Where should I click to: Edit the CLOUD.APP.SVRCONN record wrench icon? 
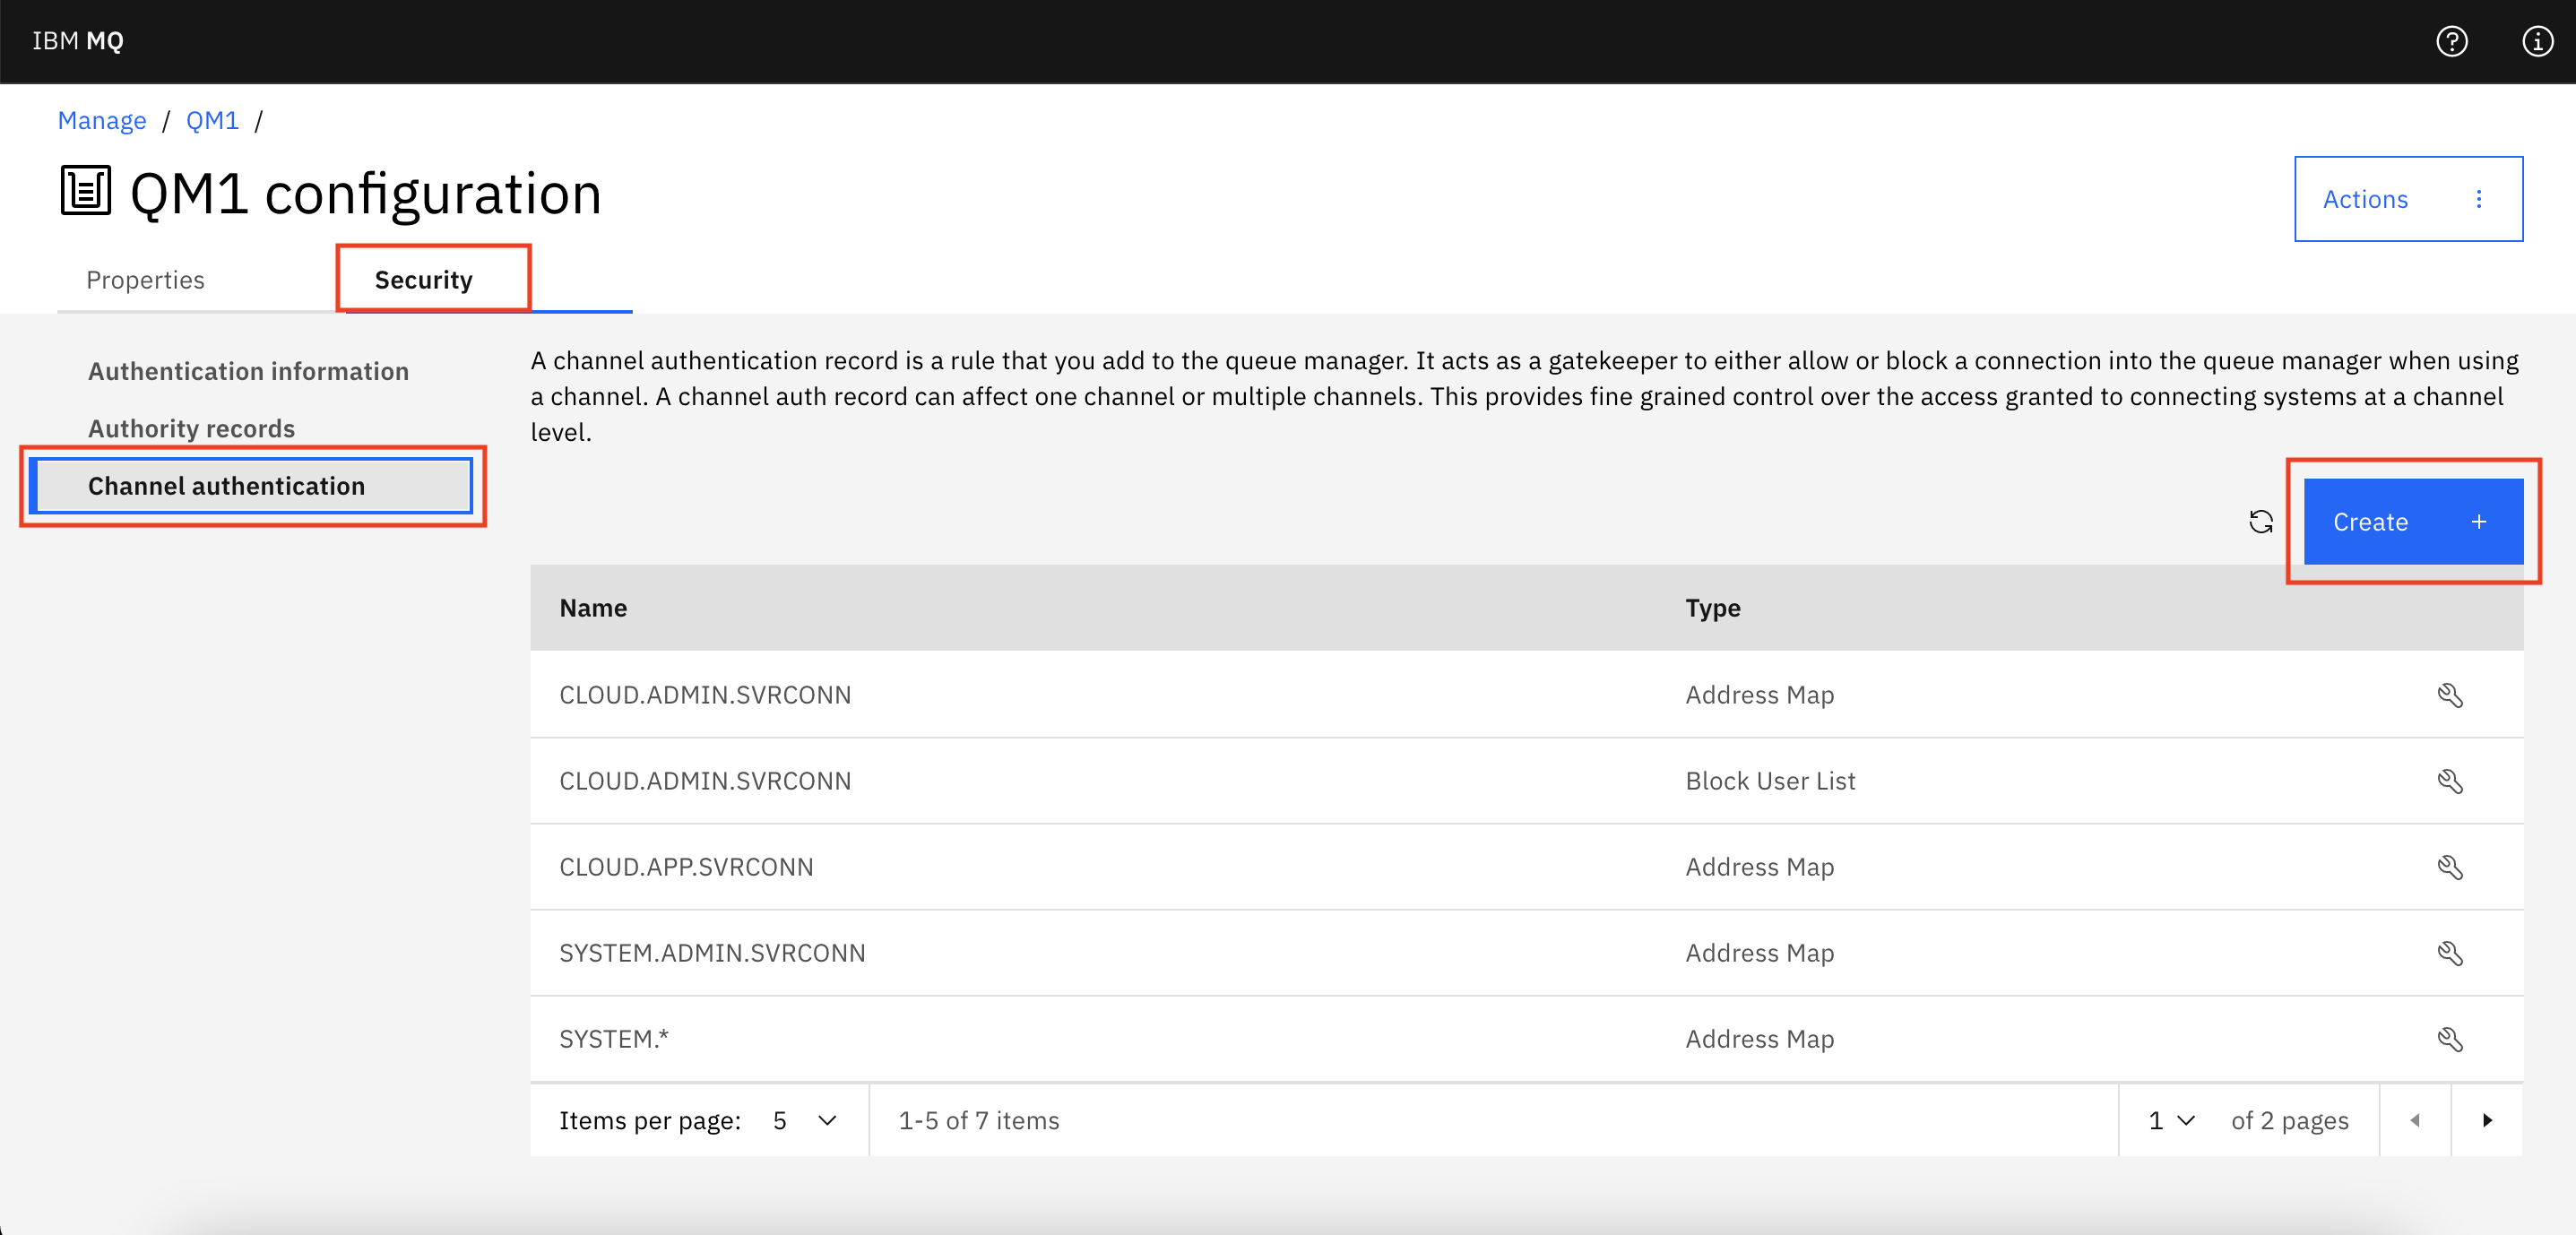click(2450, 867)
